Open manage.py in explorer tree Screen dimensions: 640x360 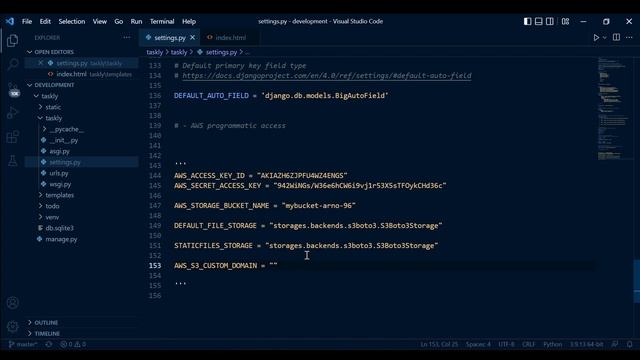[61, 239]
